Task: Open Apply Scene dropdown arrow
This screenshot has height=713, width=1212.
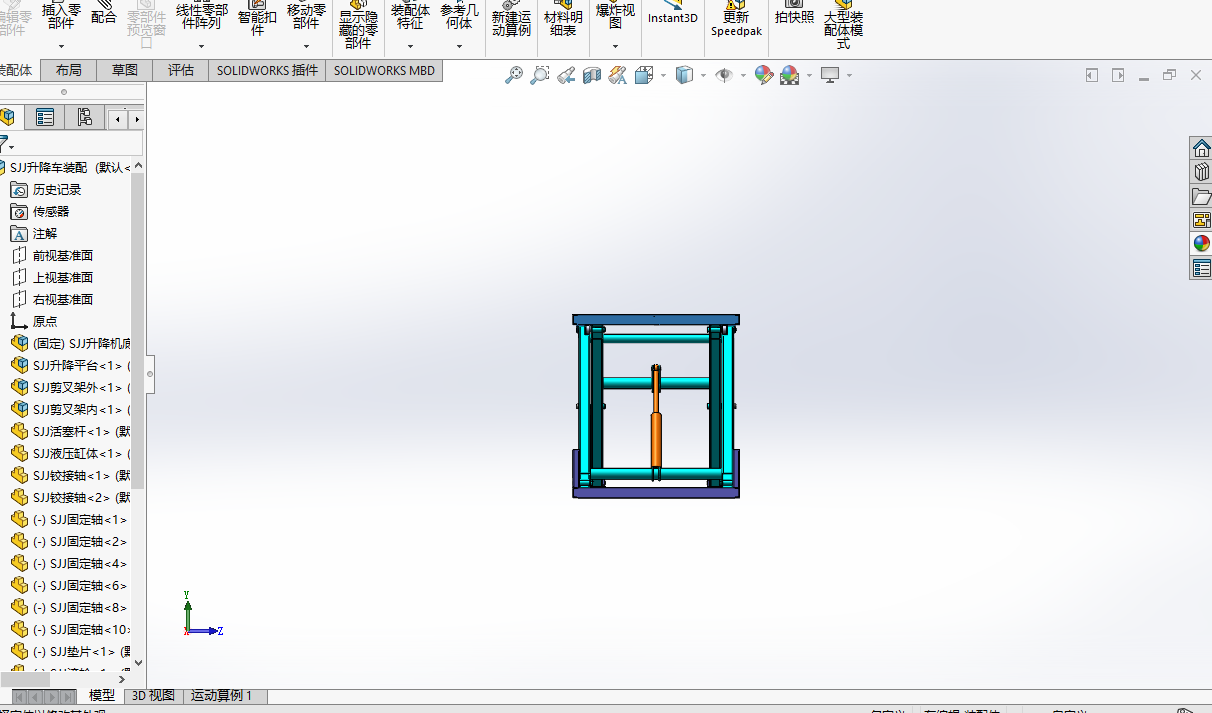Action: pyautogui.click(x=808, y=76)
